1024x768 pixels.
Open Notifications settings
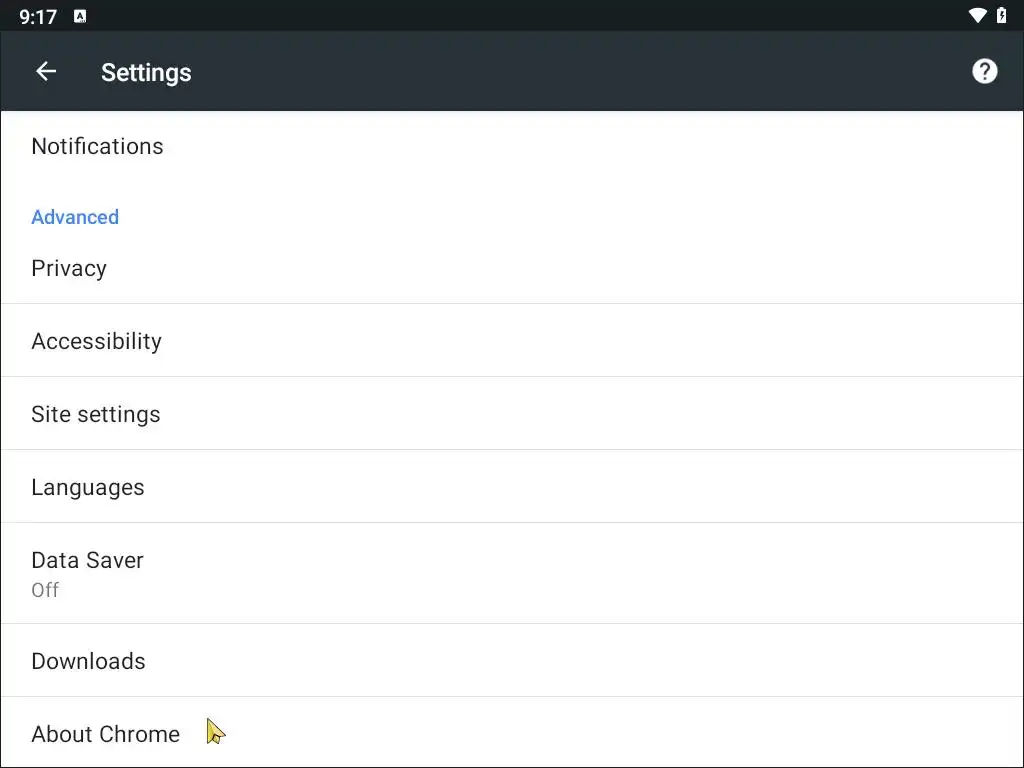[97, 146]
